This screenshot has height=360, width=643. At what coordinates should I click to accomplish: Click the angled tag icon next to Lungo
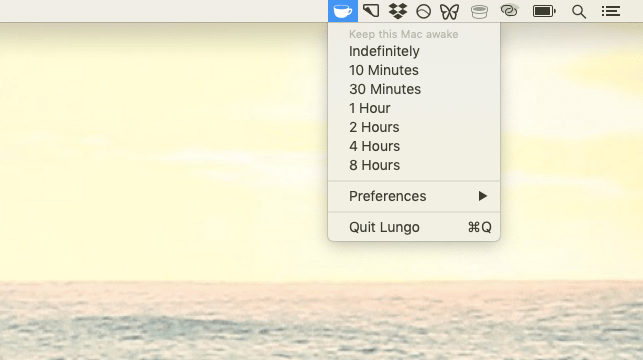click(371, 11)
